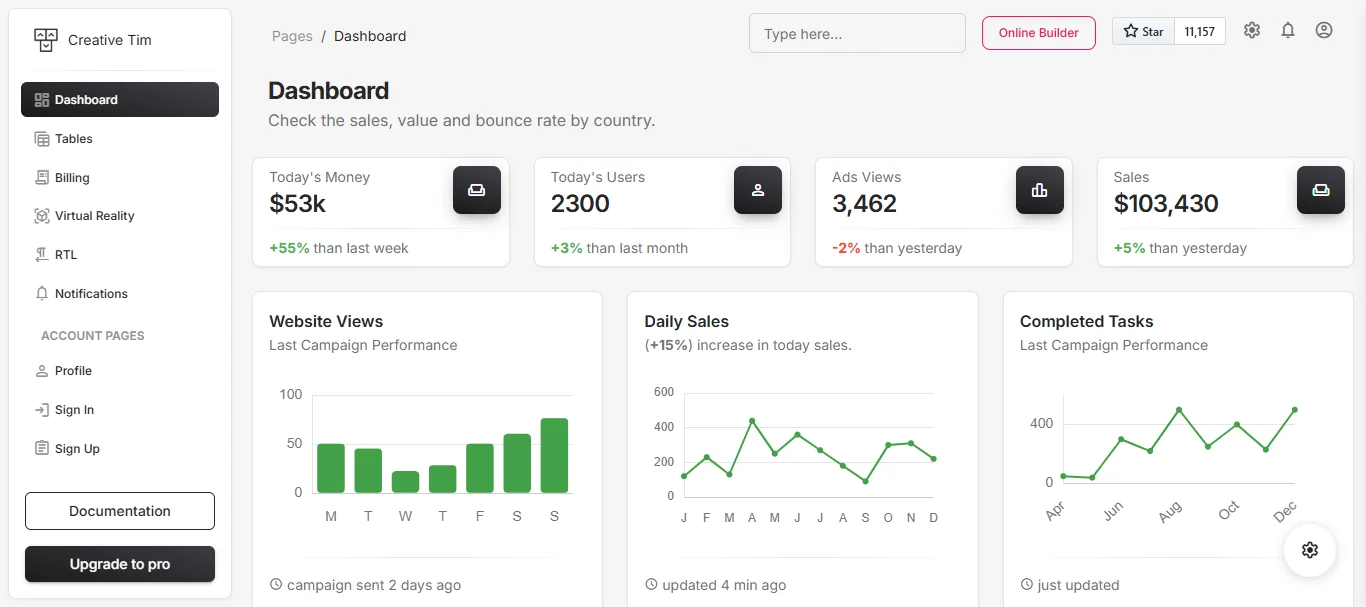Click the RTL icon in the sidebar
This screenshot has height=607, width=1366.
pos(41,254)
